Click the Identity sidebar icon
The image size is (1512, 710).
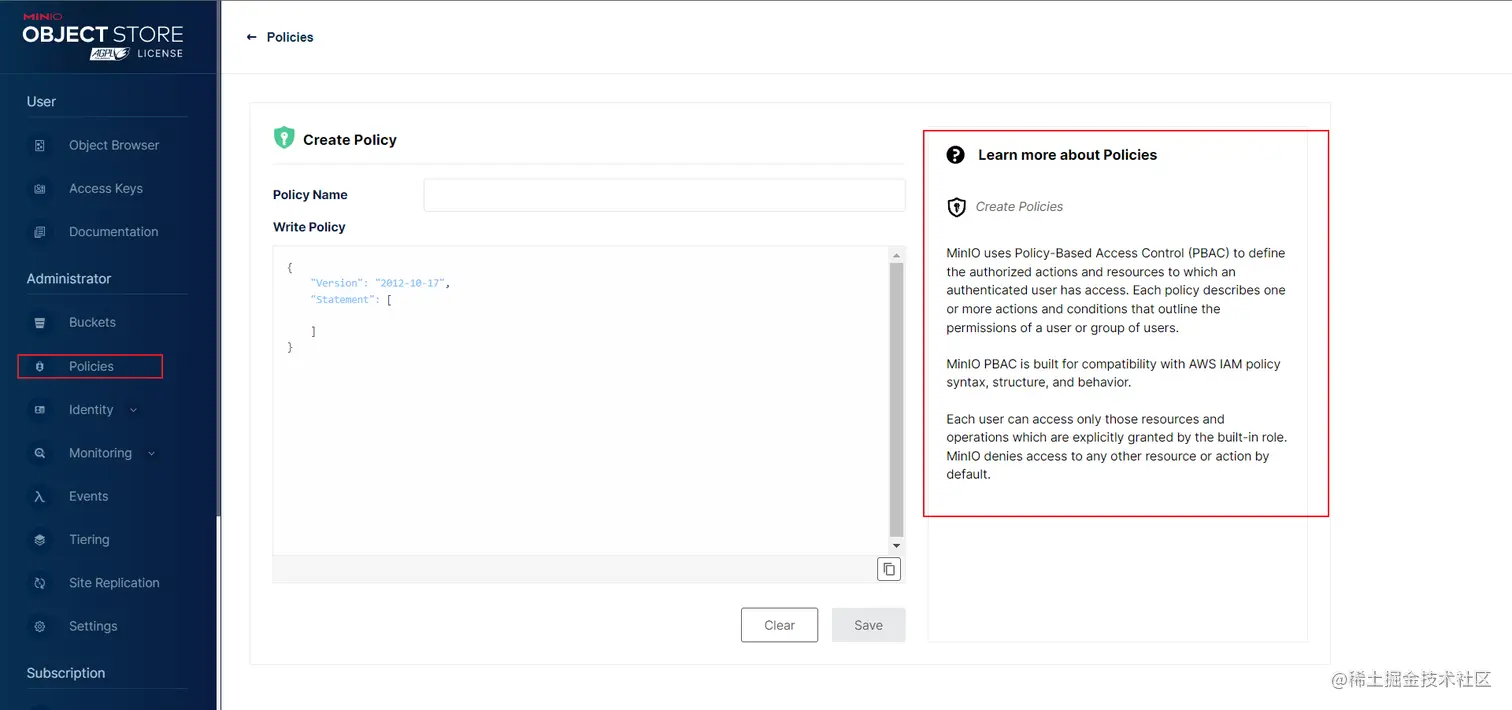(x=40, y=410)
